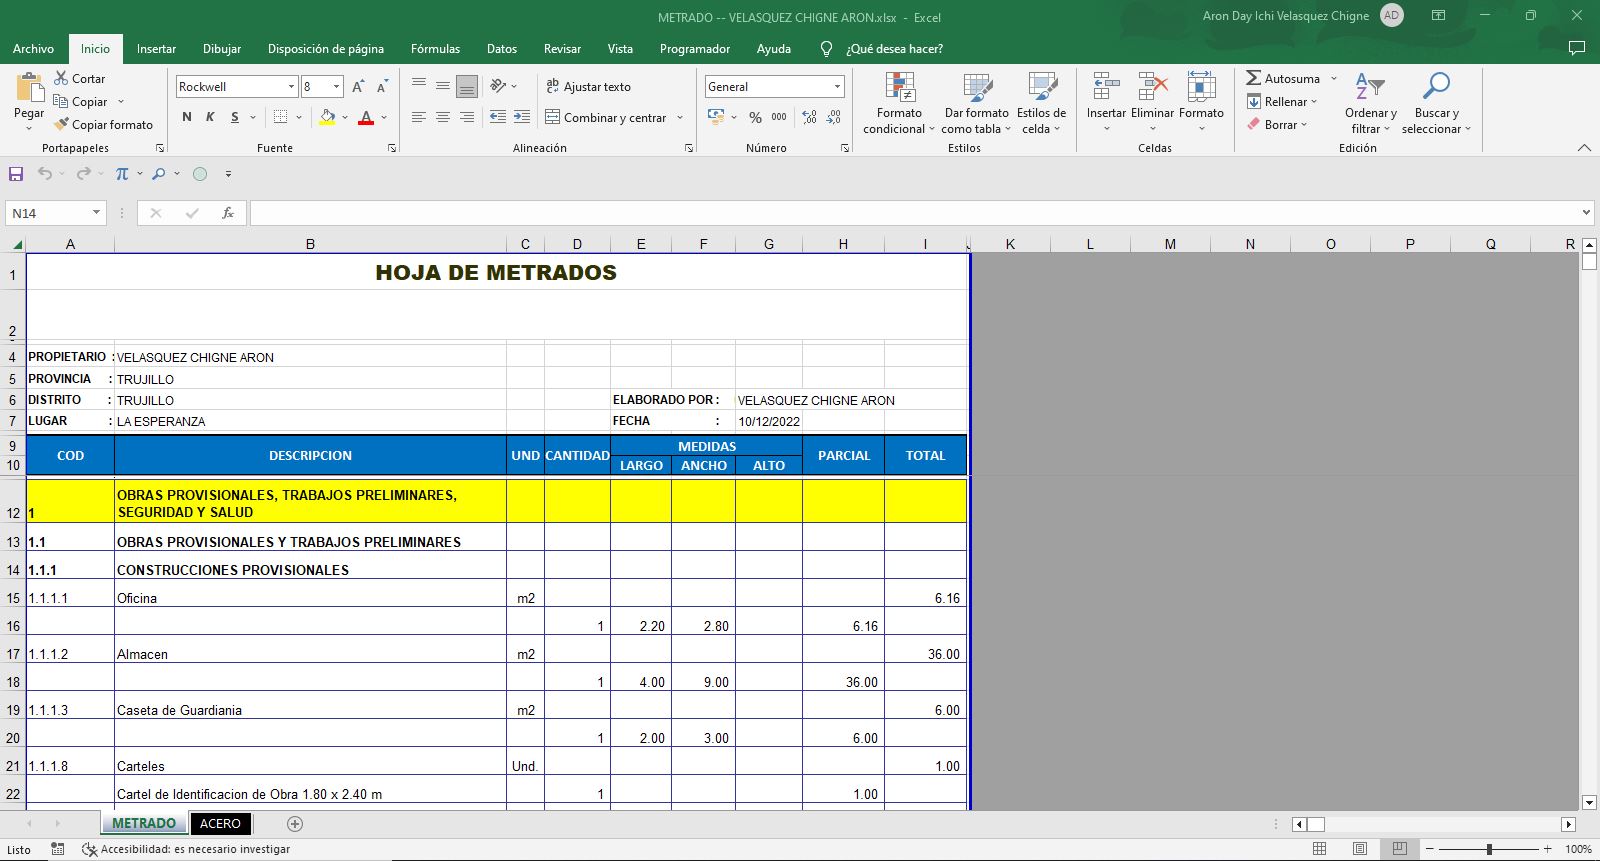Switch to Normal view icon in status bar

tap(1320, 849)
